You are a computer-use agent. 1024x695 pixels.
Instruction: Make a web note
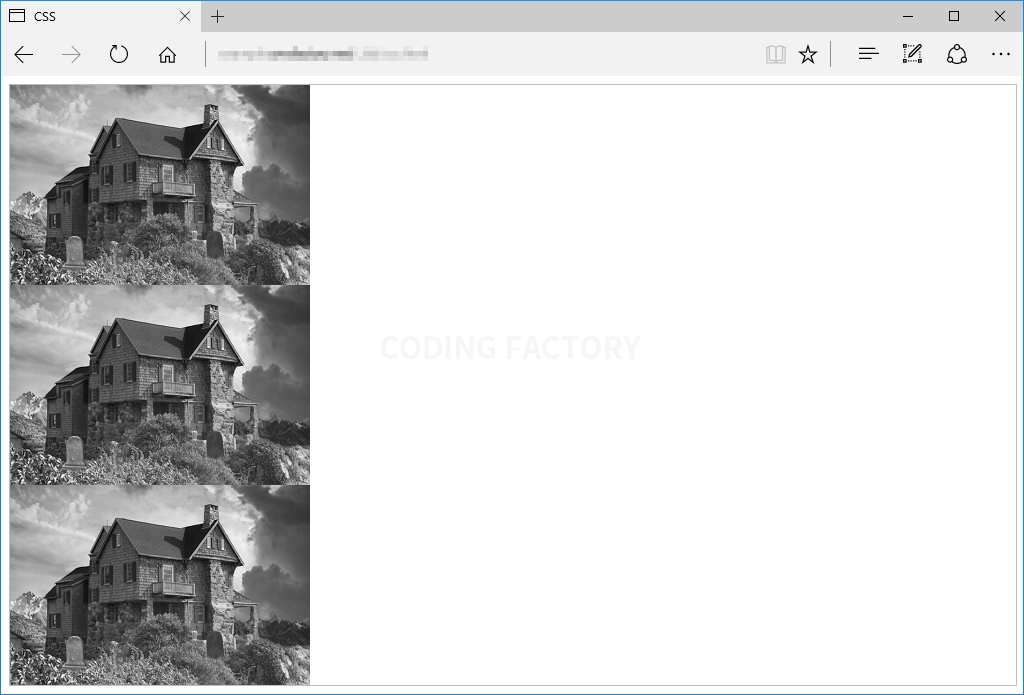point(912,54)
